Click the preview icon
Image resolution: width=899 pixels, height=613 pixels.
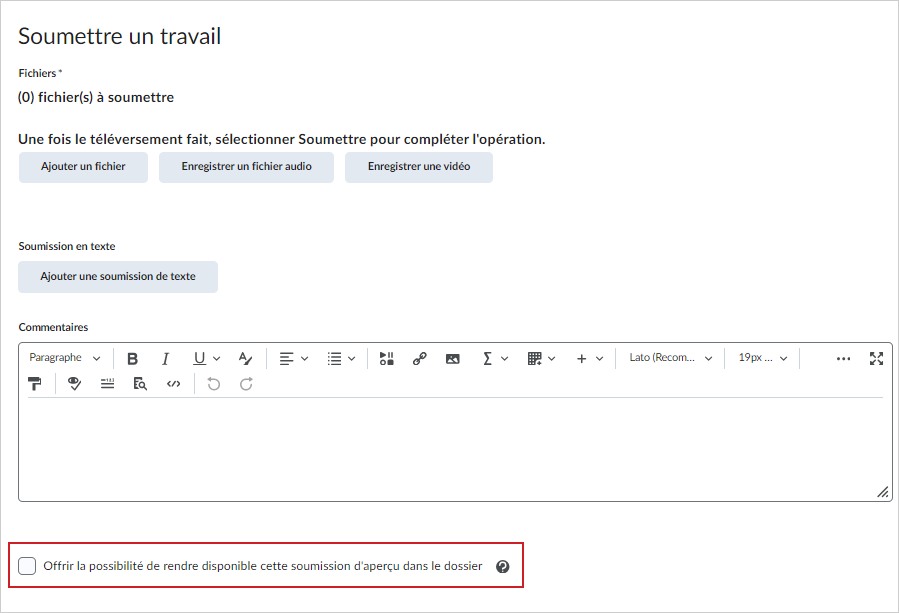pyautogui.click(x=140, y=384)
